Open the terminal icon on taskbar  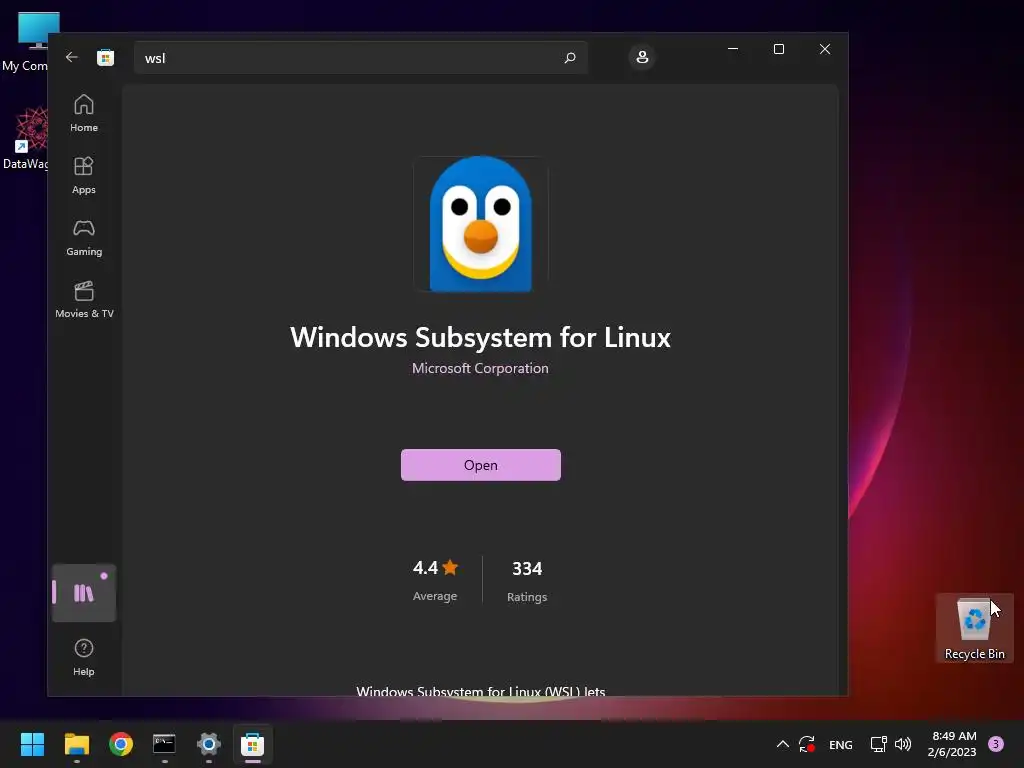tap(165, 744)
